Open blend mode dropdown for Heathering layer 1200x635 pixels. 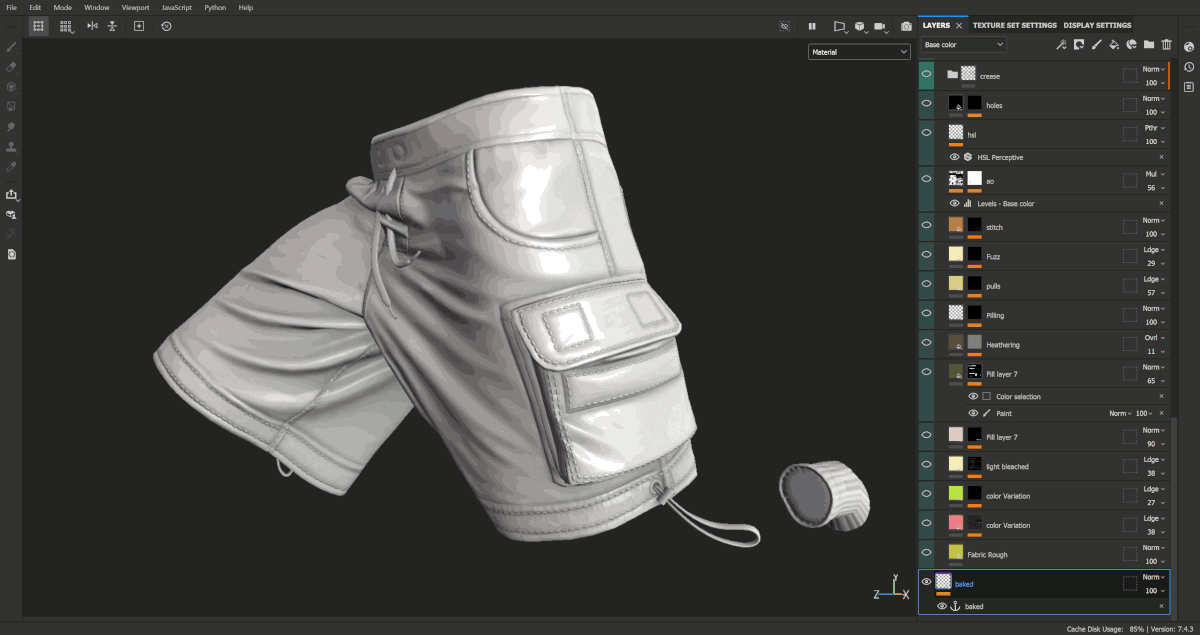point(1153,338)
